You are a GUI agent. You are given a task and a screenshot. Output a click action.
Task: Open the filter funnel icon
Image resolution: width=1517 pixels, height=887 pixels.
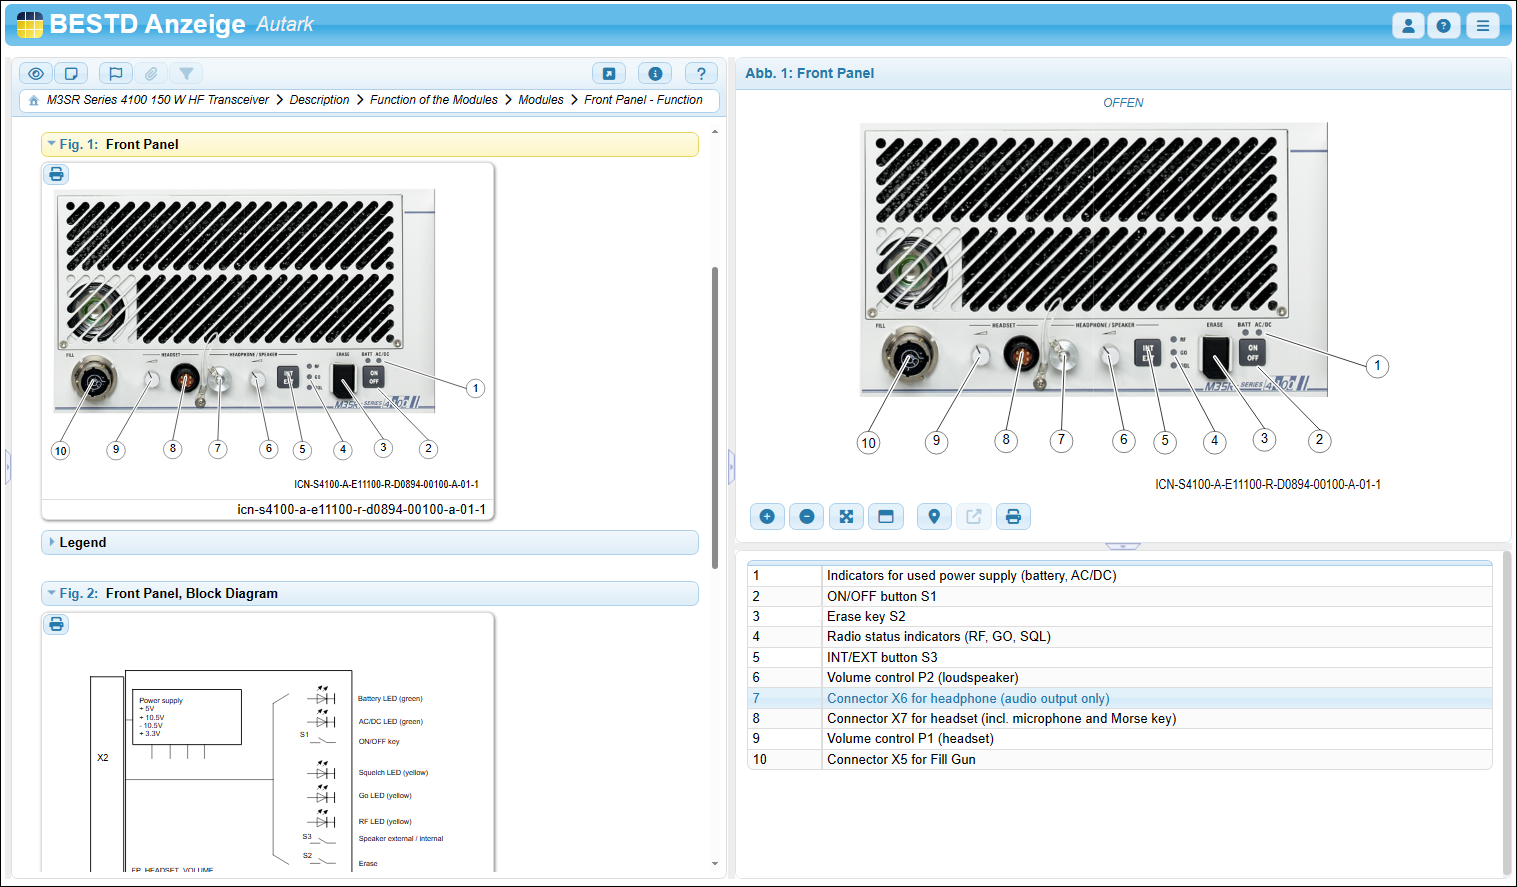click(x=186, y=73)
